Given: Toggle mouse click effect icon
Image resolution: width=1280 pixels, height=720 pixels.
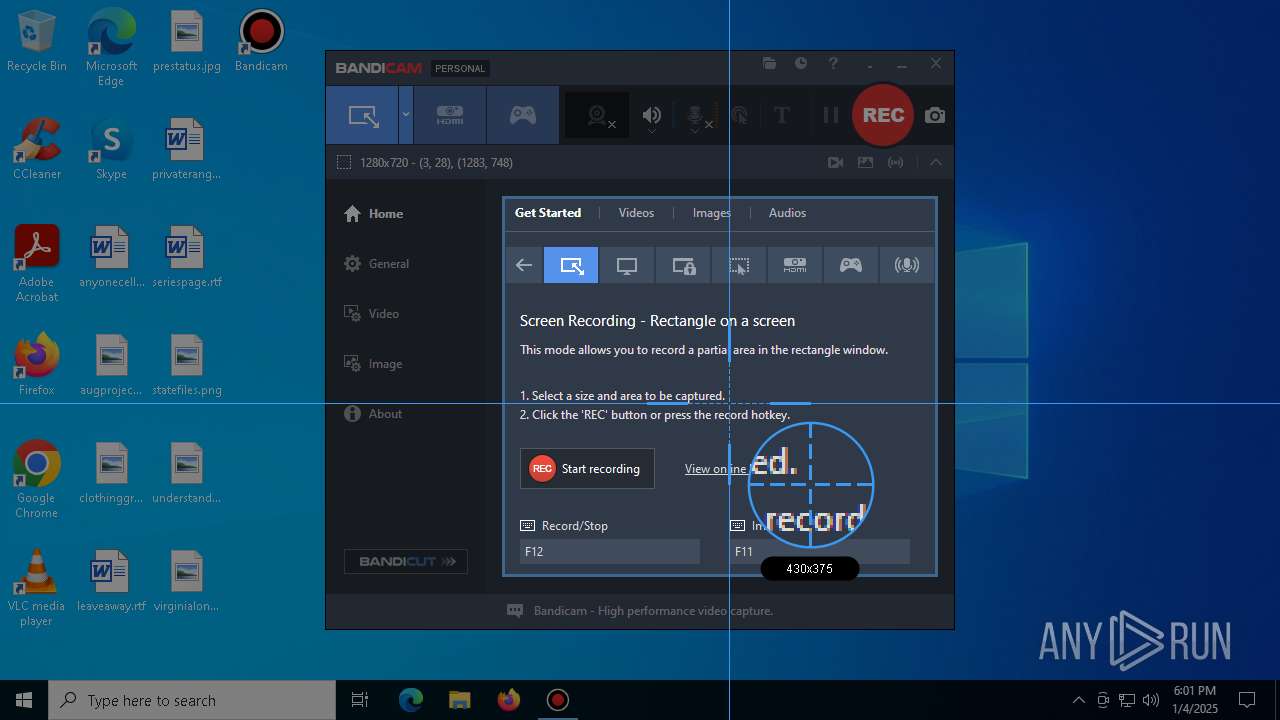Looking at the screenshot, I should 740,116.
